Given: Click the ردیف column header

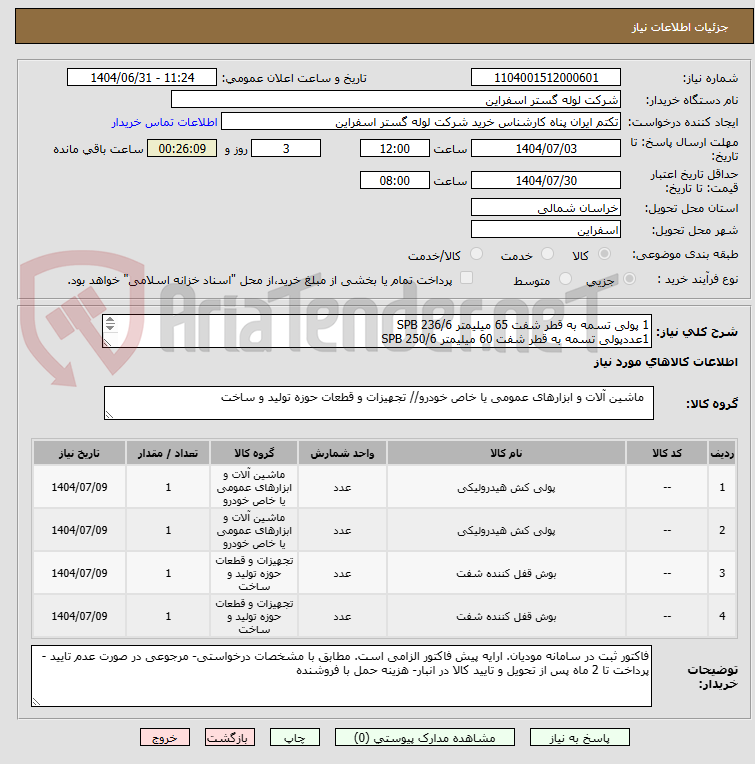Looking at the screenshot, I should (x=722, y=453).
